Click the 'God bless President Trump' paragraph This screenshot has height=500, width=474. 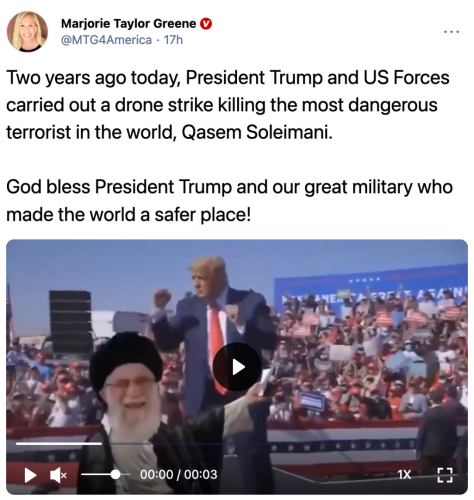pyautogui.click(x=229, y=200)
